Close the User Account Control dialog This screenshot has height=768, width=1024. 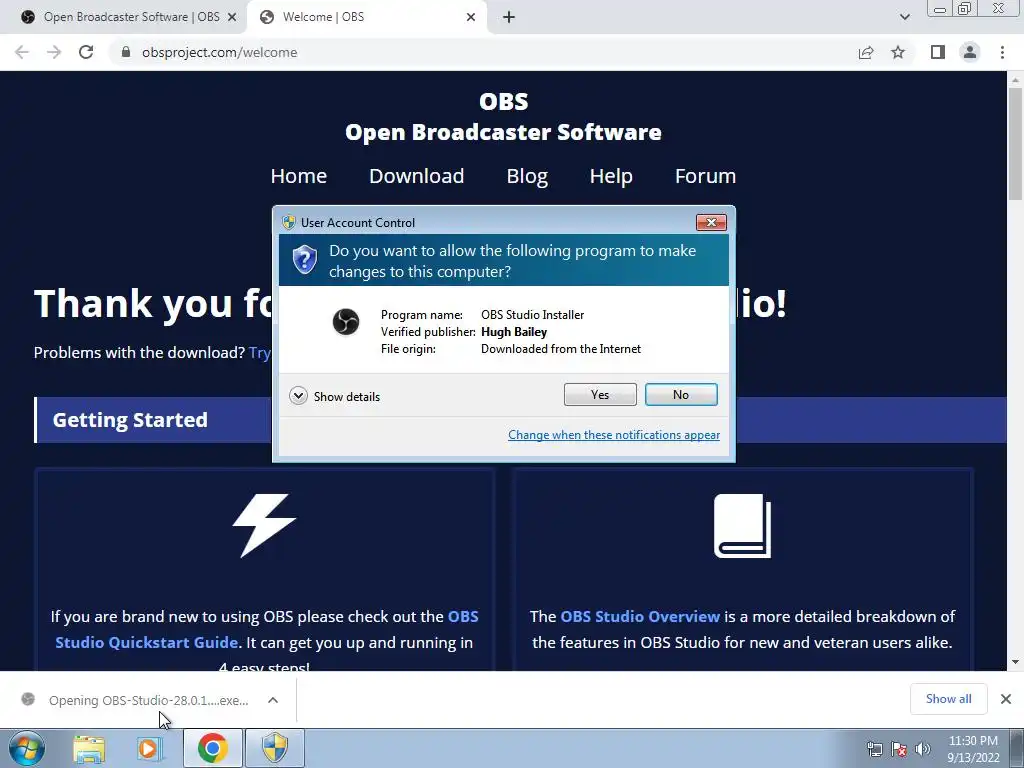(x=711, y=223)
